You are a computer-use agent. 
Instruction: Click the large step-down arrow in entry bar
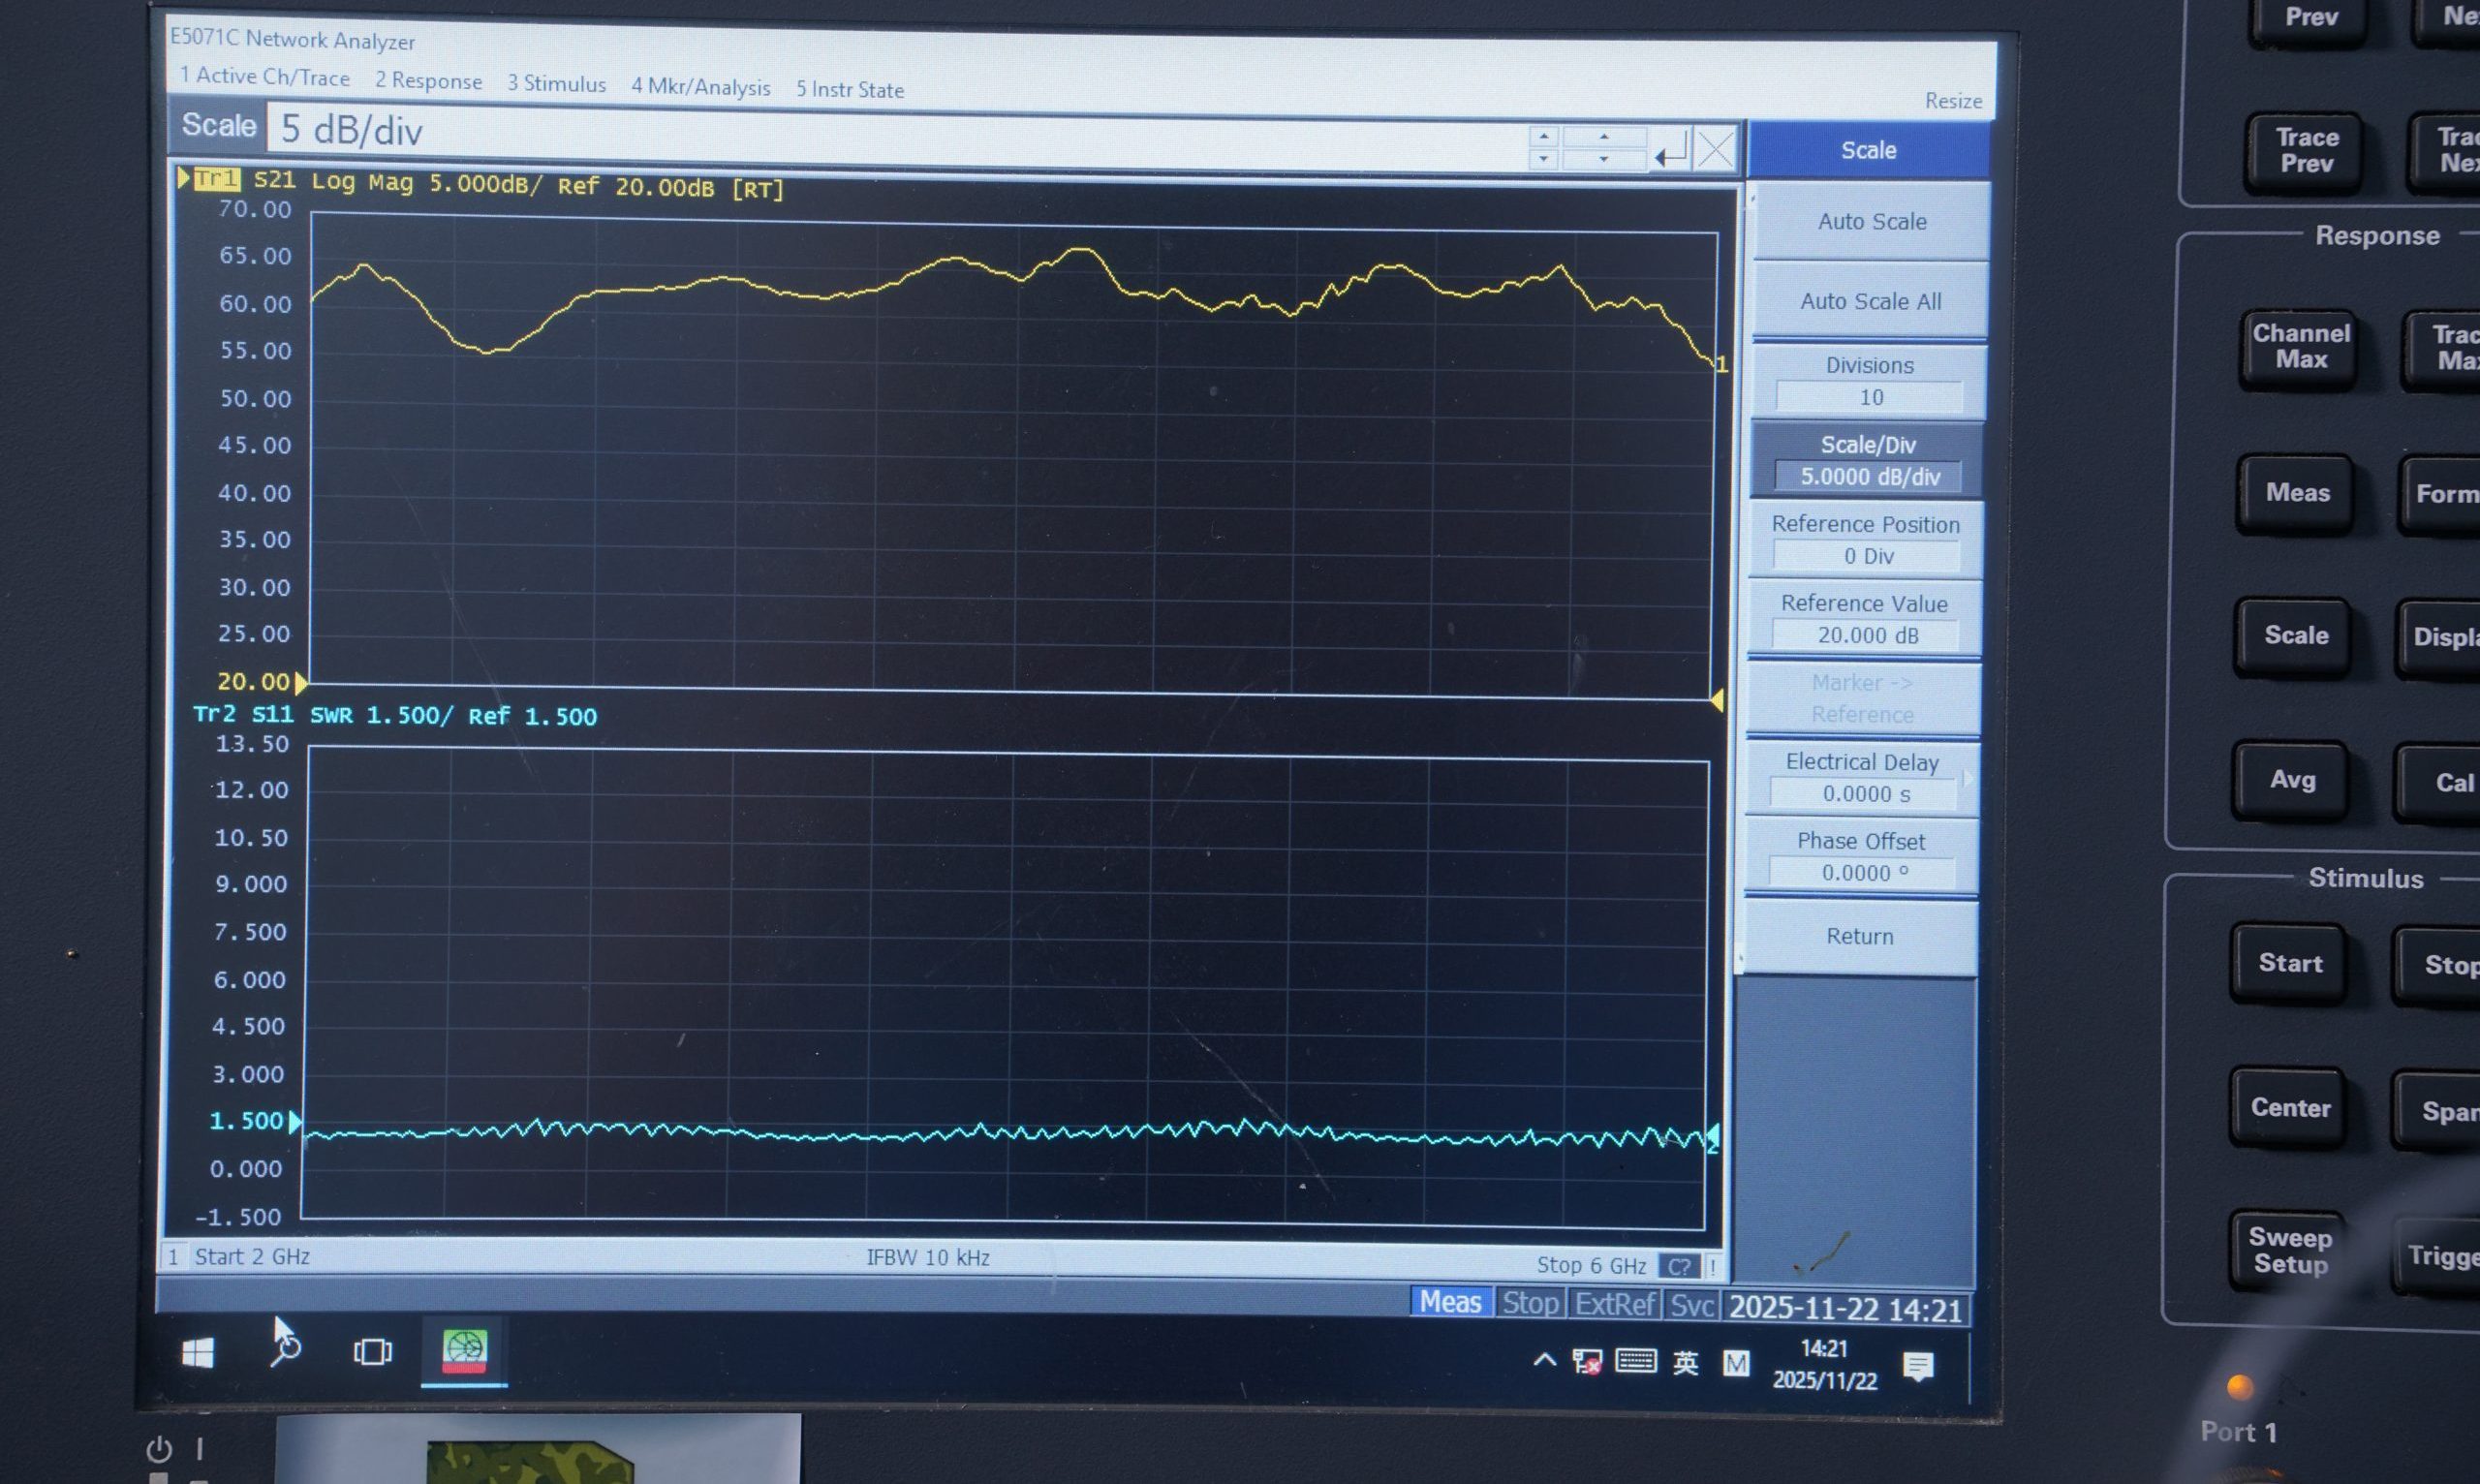(x=1604, y=159)
